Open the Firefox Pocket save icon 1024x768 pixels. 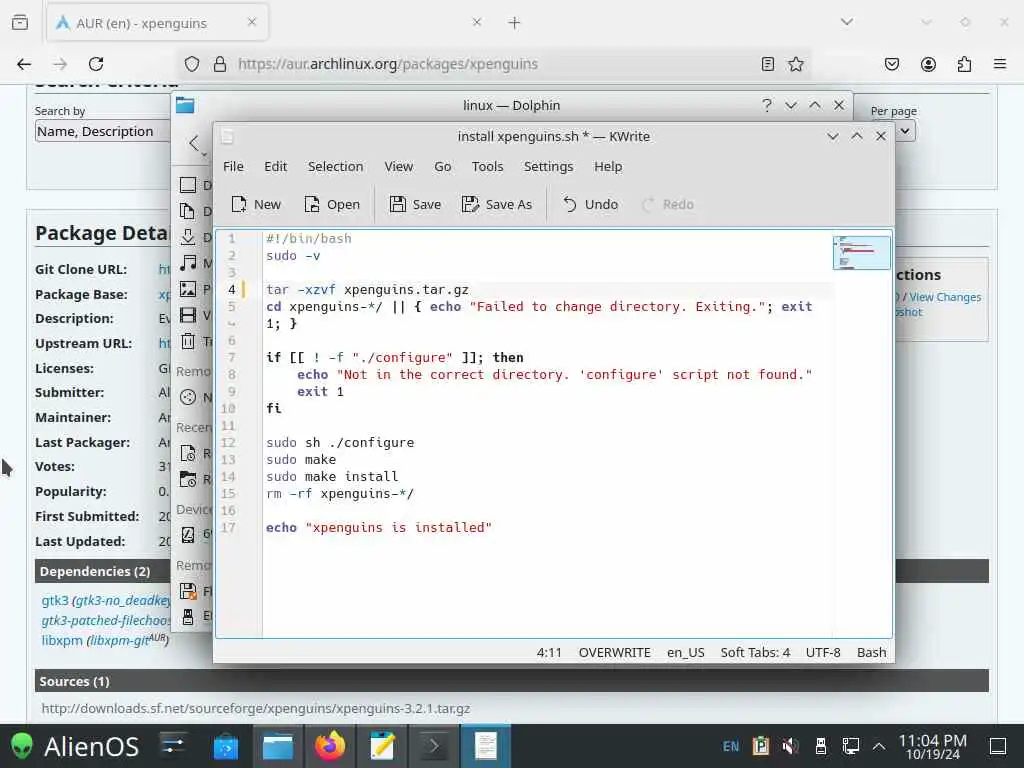(892, 64)
